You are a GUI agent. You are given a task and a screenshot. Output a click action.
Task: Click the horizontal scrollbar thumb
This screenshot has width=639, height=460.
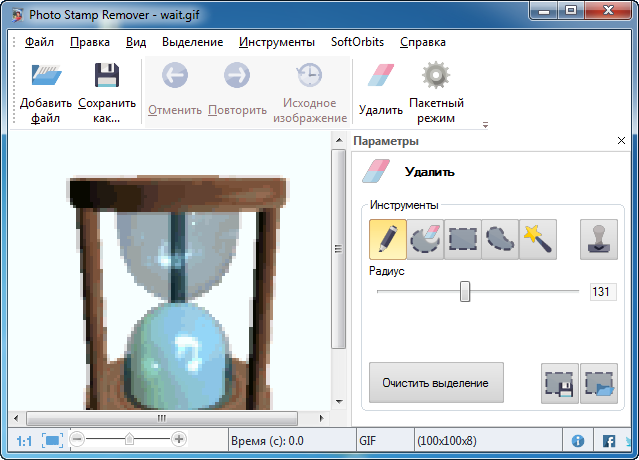point(162,418)
